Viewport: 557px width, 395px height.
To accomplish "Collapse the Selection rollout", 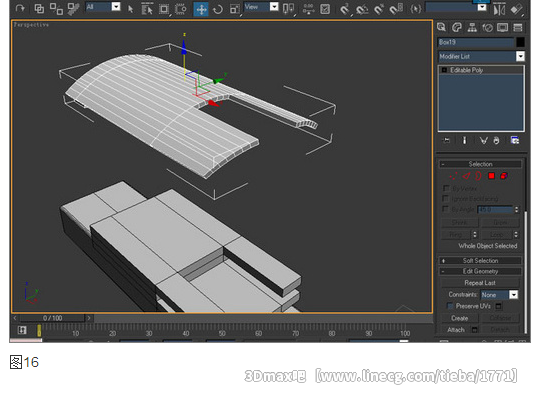I will click(480, 164).
